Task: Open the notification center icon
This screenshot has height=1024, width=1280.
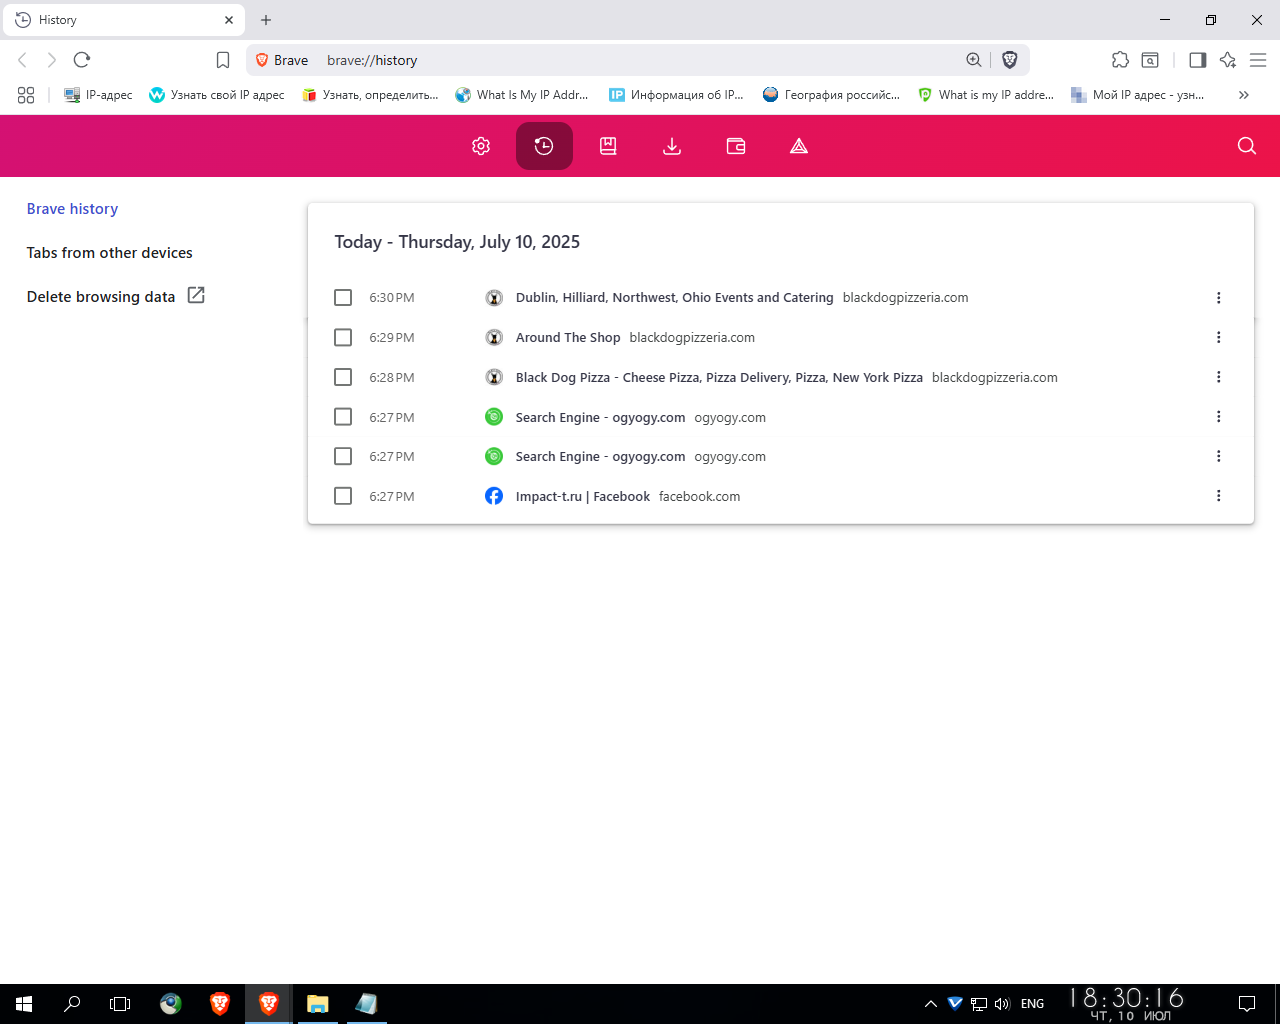Action: click(x=1247, y=1004)
